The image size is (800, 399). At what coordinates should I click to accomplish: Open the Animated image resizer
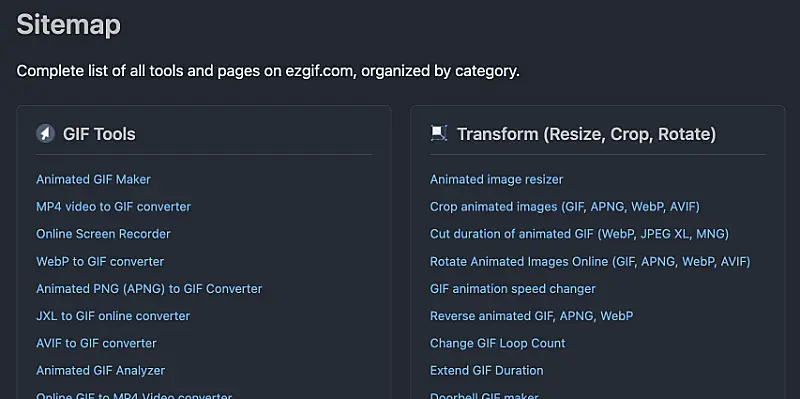[496, 180]
